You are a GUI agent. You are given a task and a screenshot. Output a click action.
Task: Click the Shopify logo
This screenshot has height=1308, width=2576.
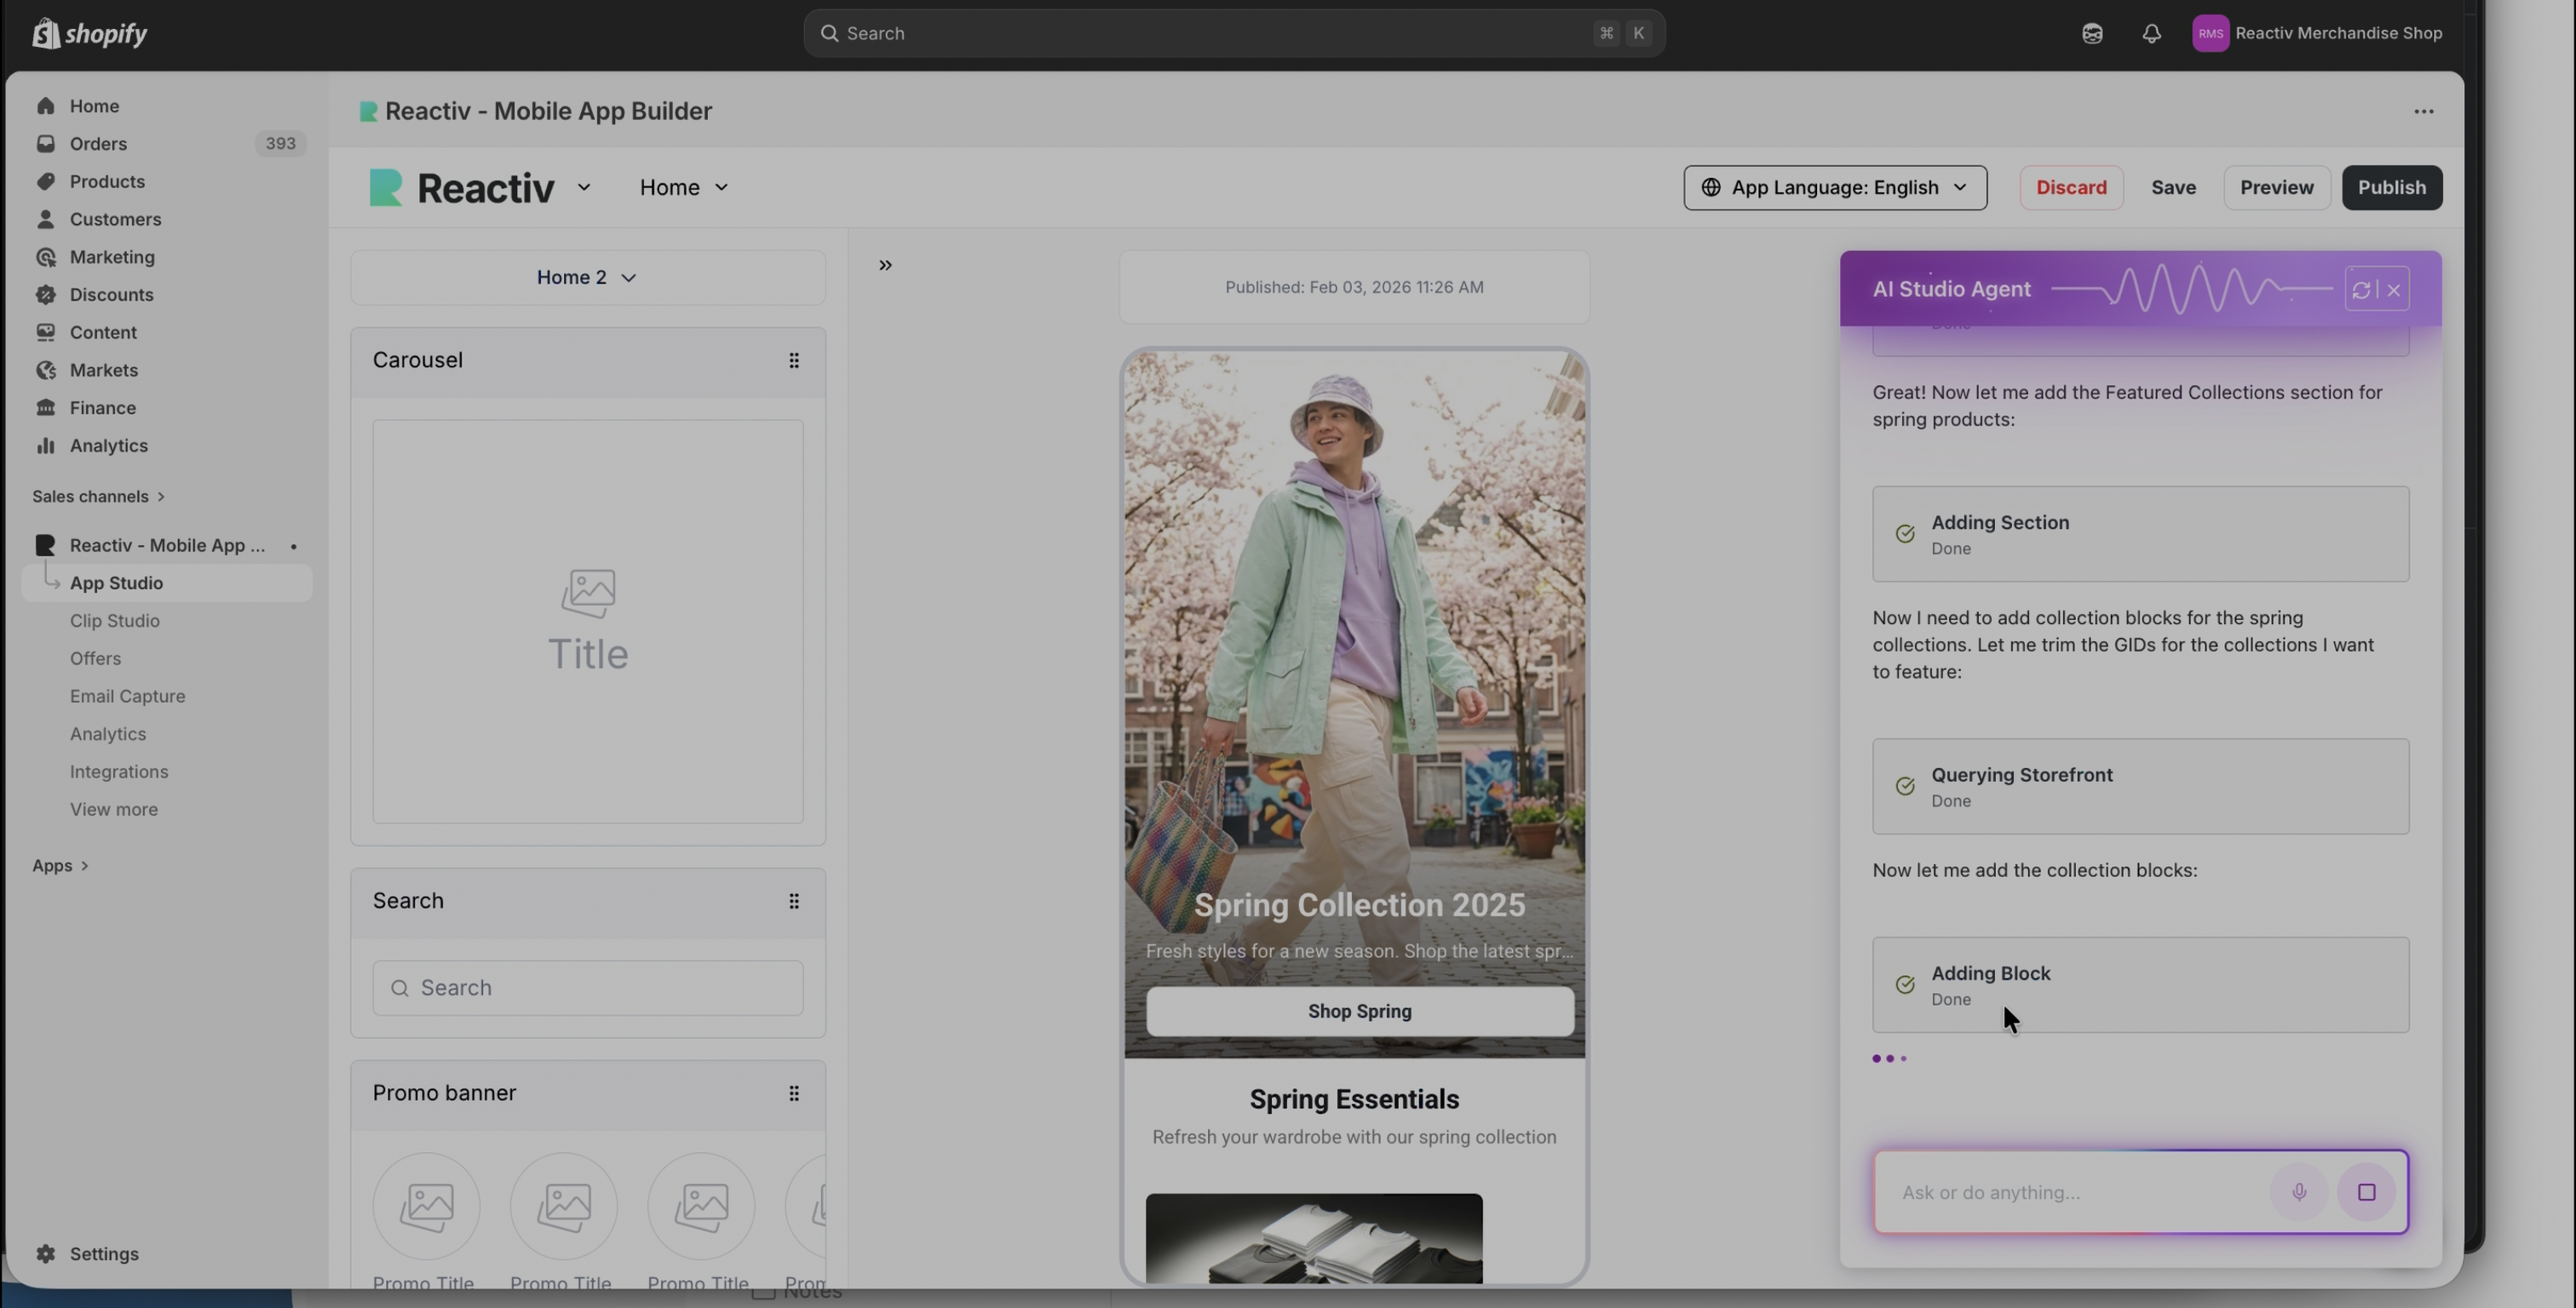90,33
